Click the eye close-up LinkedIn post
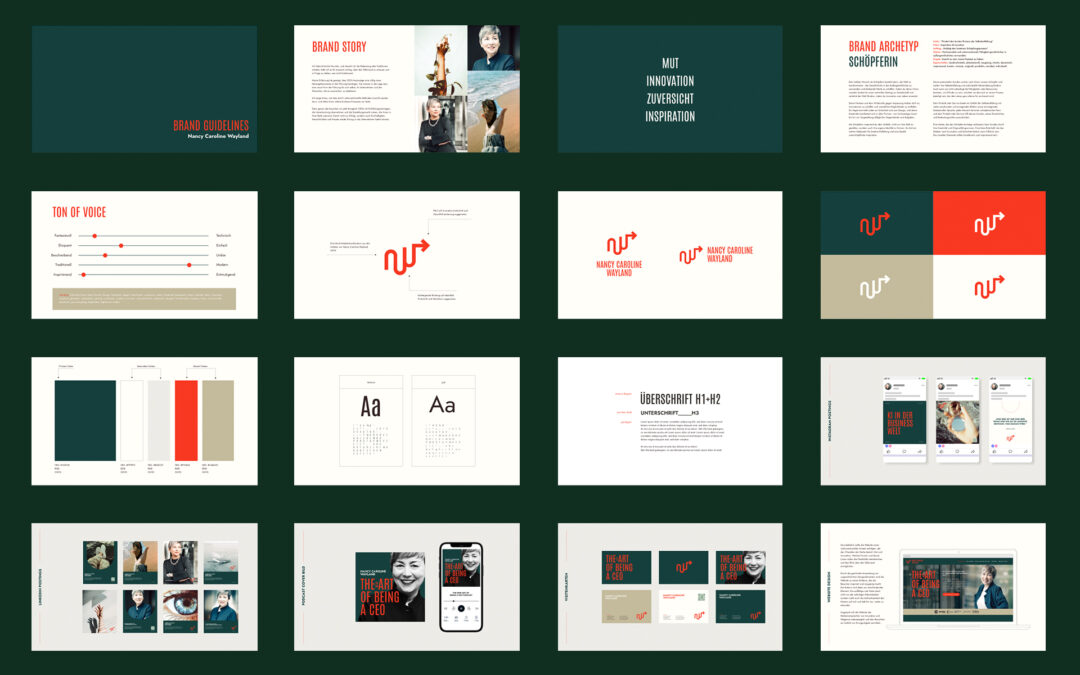This screenshot has height=675, width=1080. coord(180,611)
